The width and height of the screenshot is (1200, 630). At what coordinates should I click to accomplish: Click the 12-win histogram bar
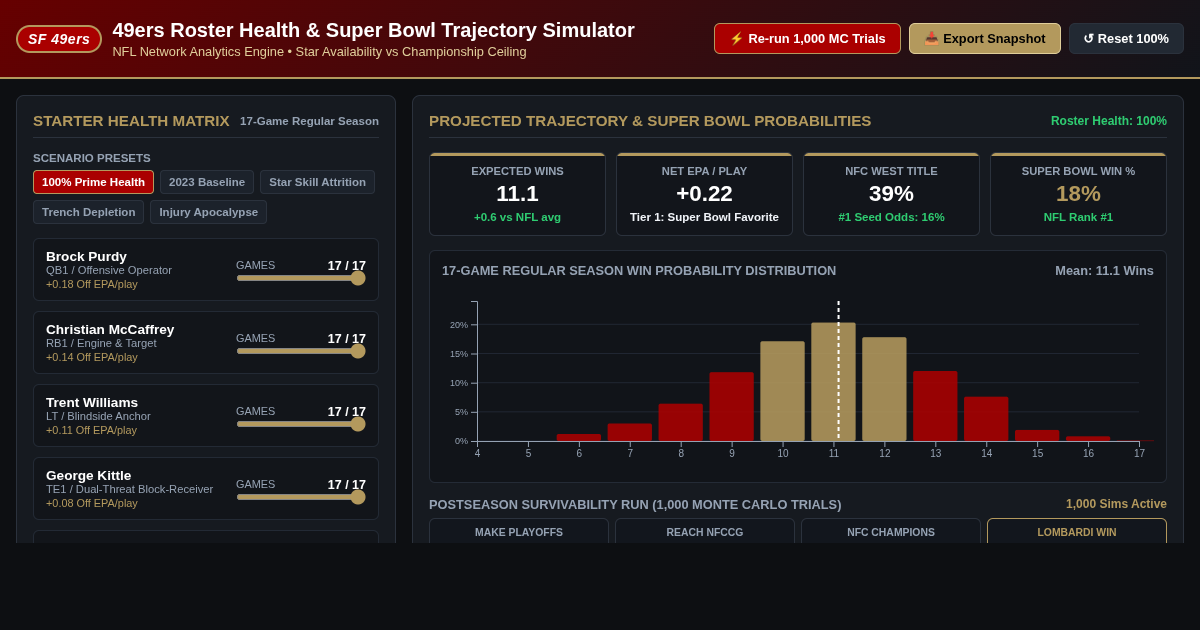(x=884, y=389)
